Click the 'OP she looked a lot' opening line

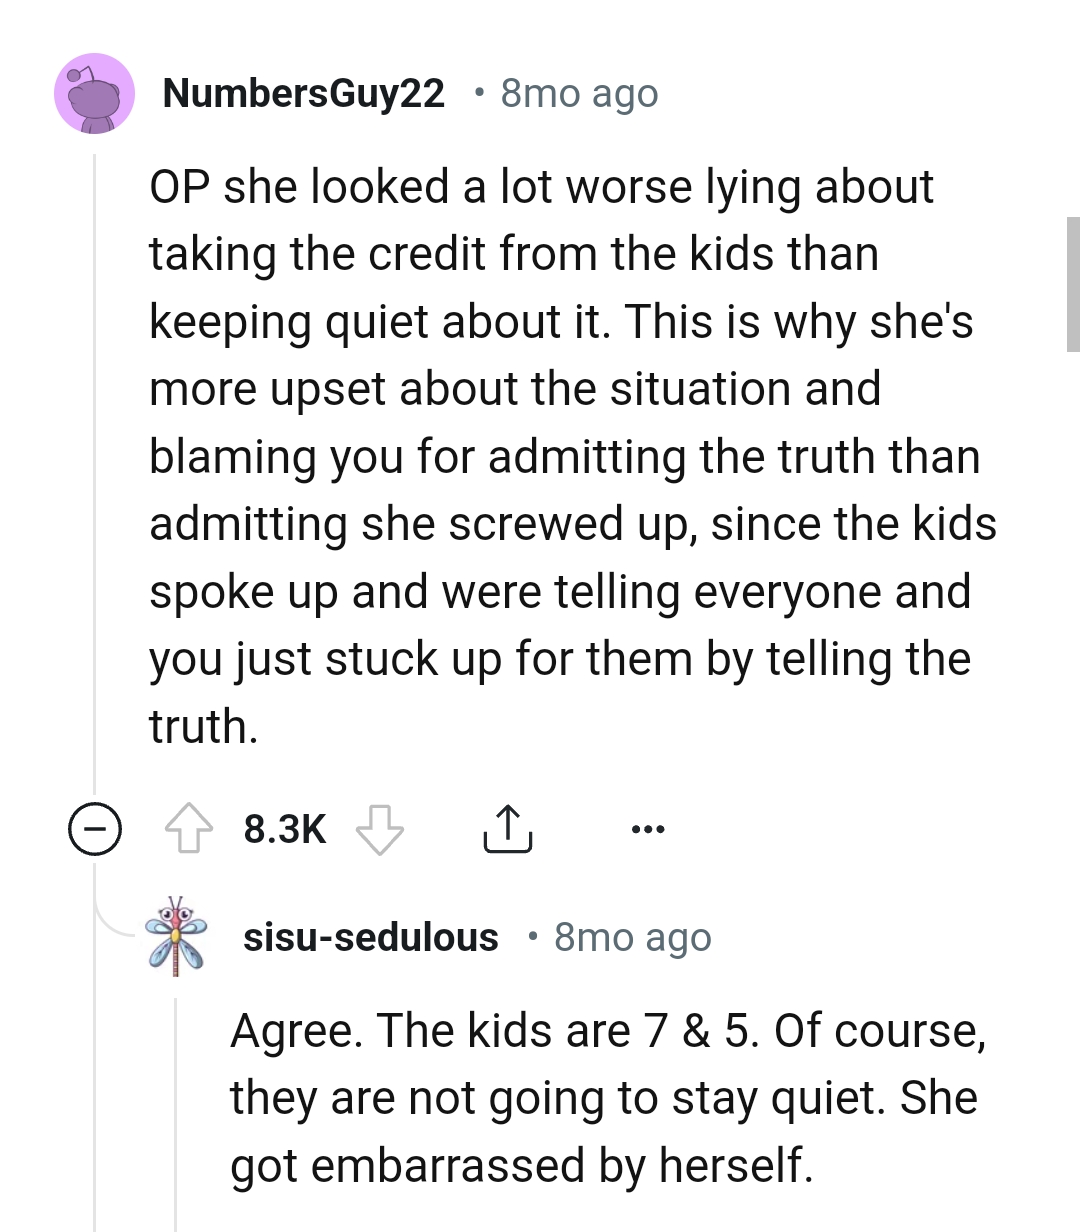[x=541, y=187]
